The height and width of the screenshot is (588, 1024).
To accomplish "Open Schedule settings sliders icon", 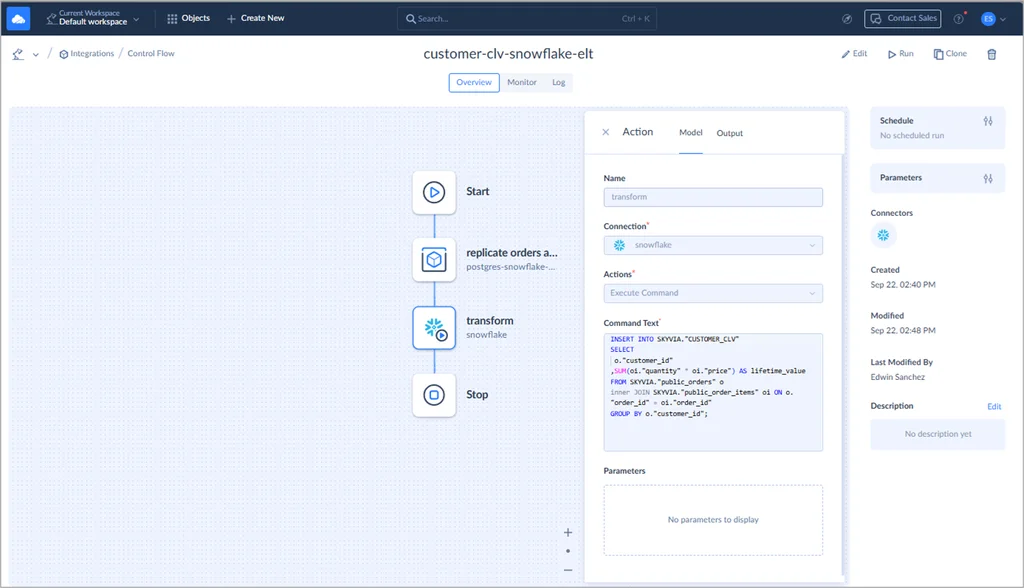I will [x=988, y=121].
